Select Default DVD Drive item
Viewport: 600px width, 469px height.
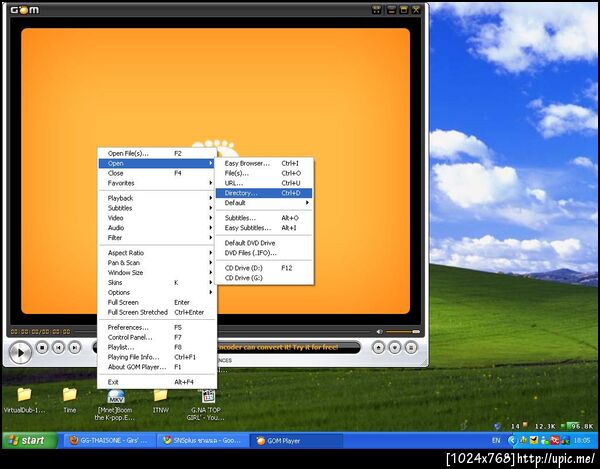(x=264, y=243)
